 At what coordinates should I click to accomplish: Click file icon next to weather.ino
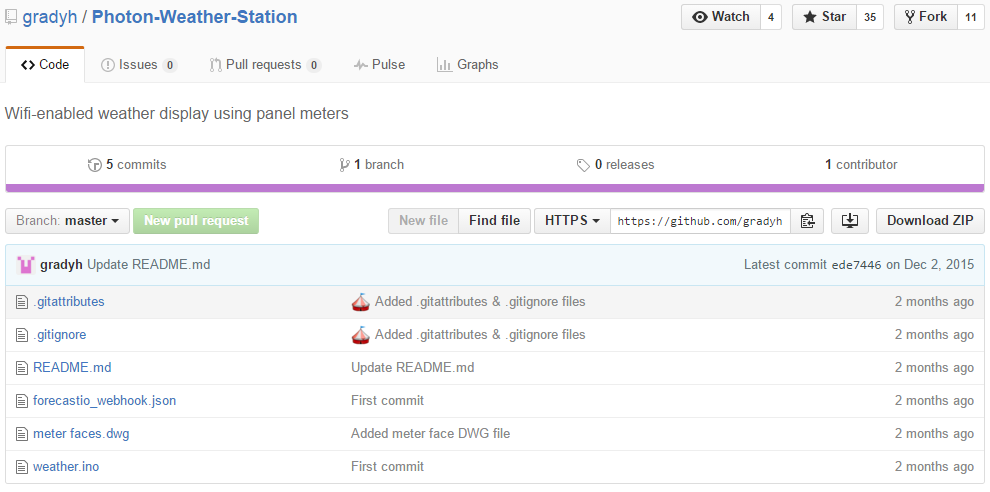[x=22, y=467]
